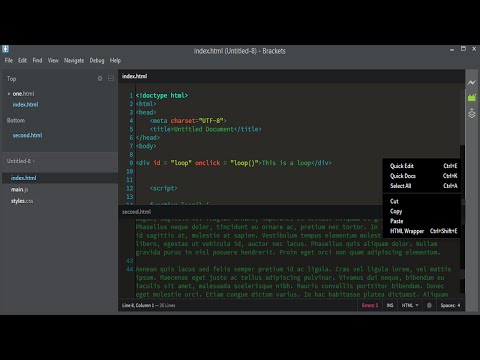Click the Brackets app icon in title bar
This screenshot has height=360, width=480.
(x=5, y=49)
